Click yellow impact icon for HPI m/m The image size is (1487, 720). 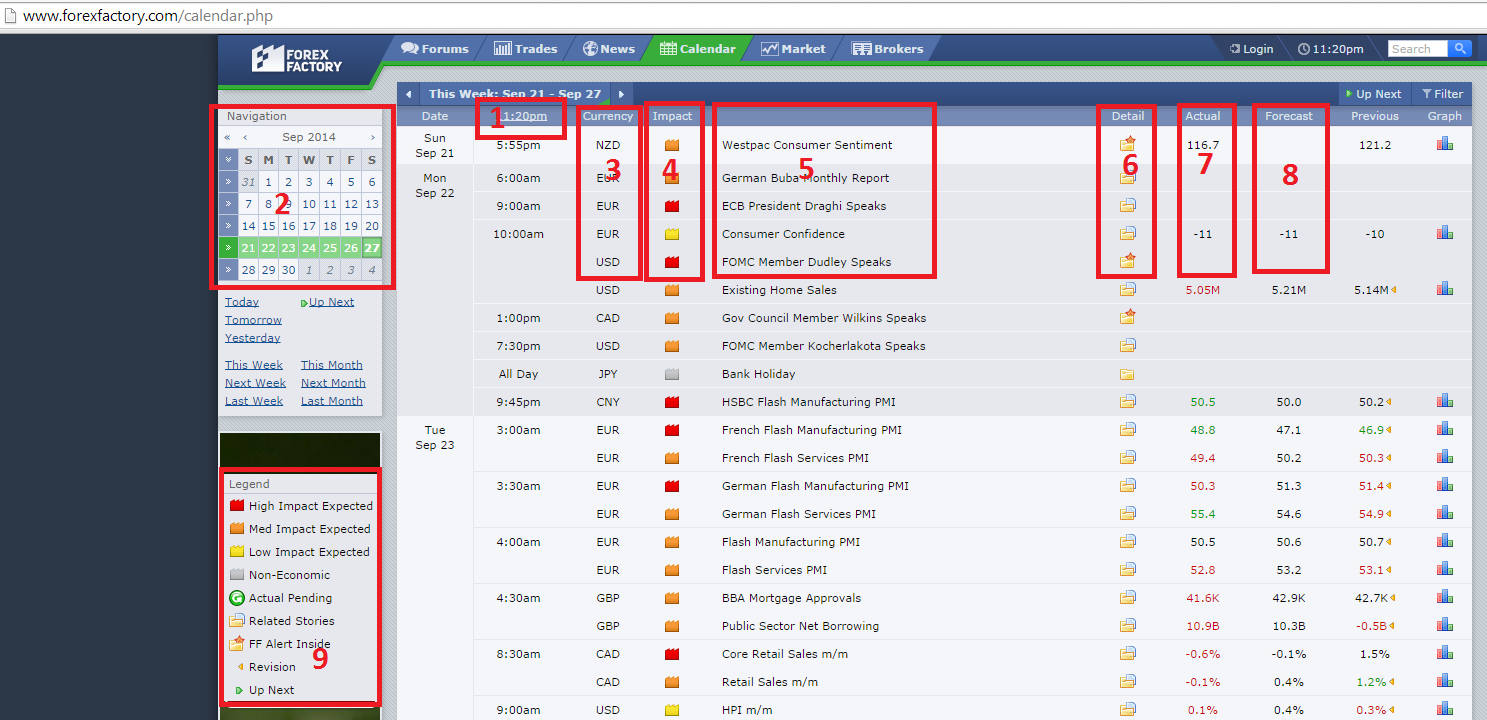672,710
